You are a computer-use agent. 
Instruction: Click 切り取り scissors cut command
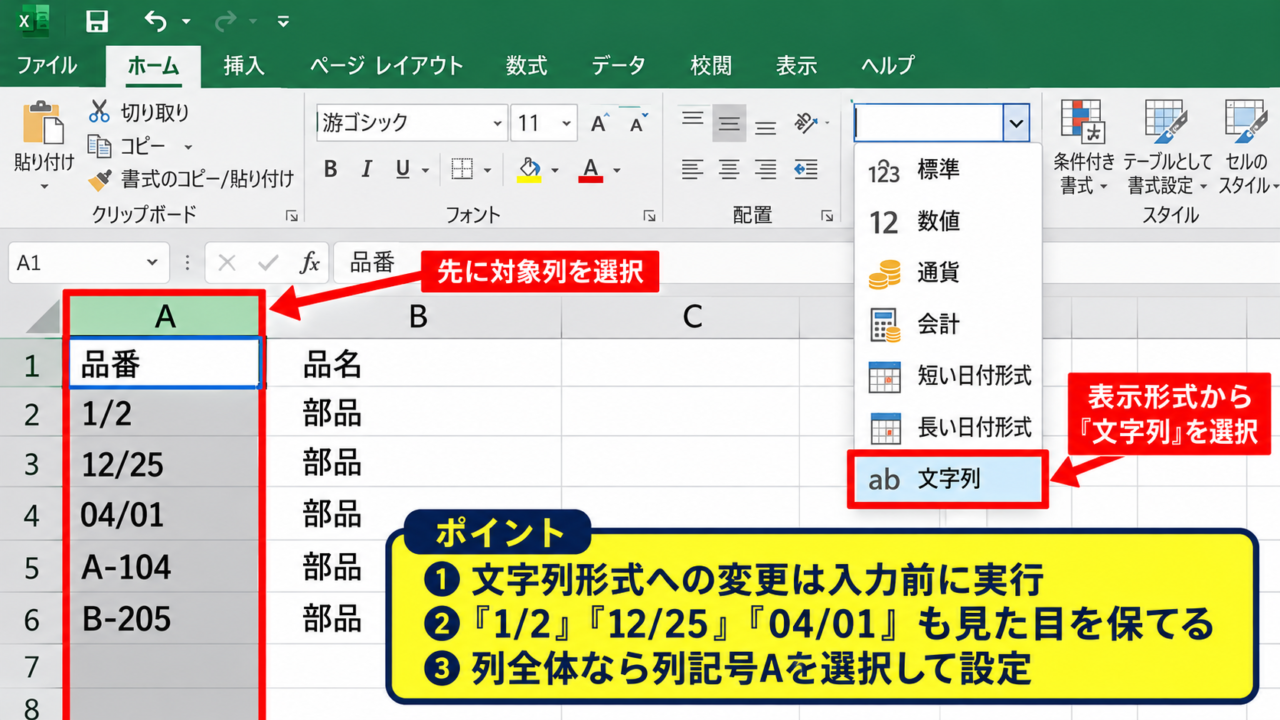(139, 112)
